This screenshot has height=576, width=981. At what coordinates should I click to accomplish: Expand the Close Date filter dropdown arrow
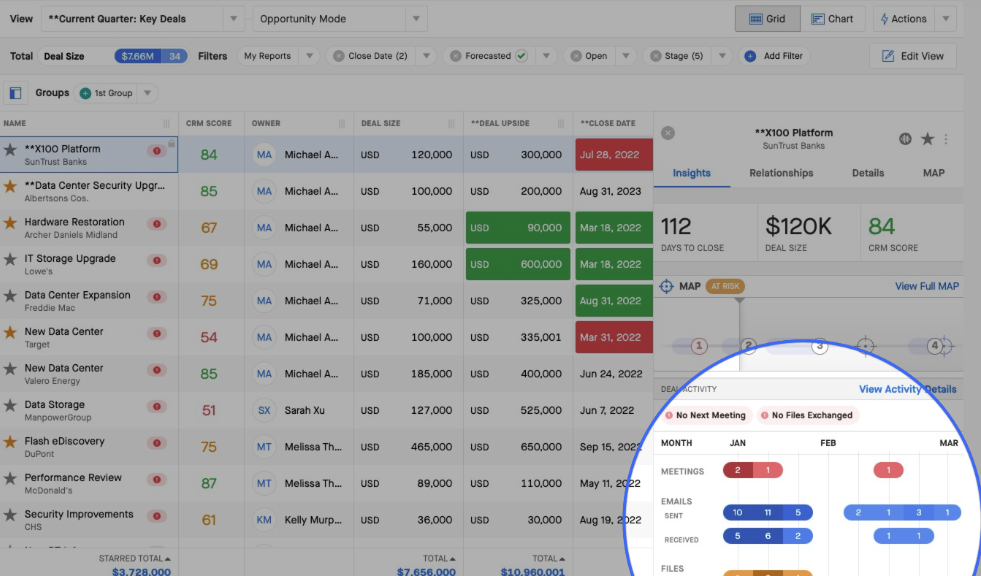[426, 56]
